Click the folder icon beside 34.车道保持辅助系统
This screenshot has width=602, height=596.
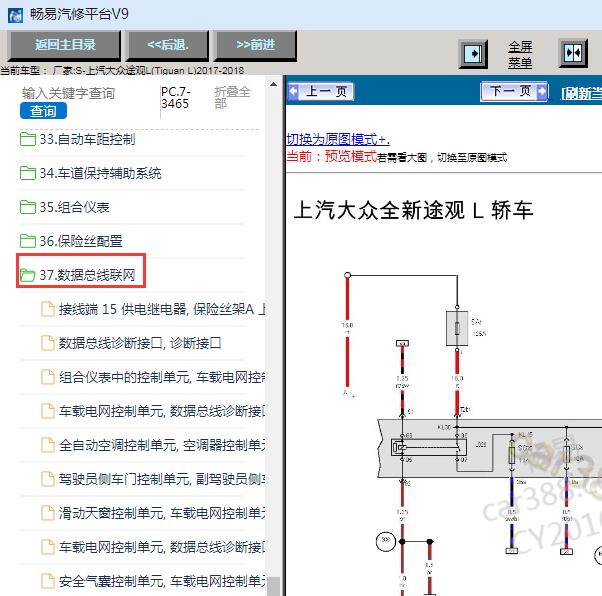pyautogui.click(x=28, y=173)
